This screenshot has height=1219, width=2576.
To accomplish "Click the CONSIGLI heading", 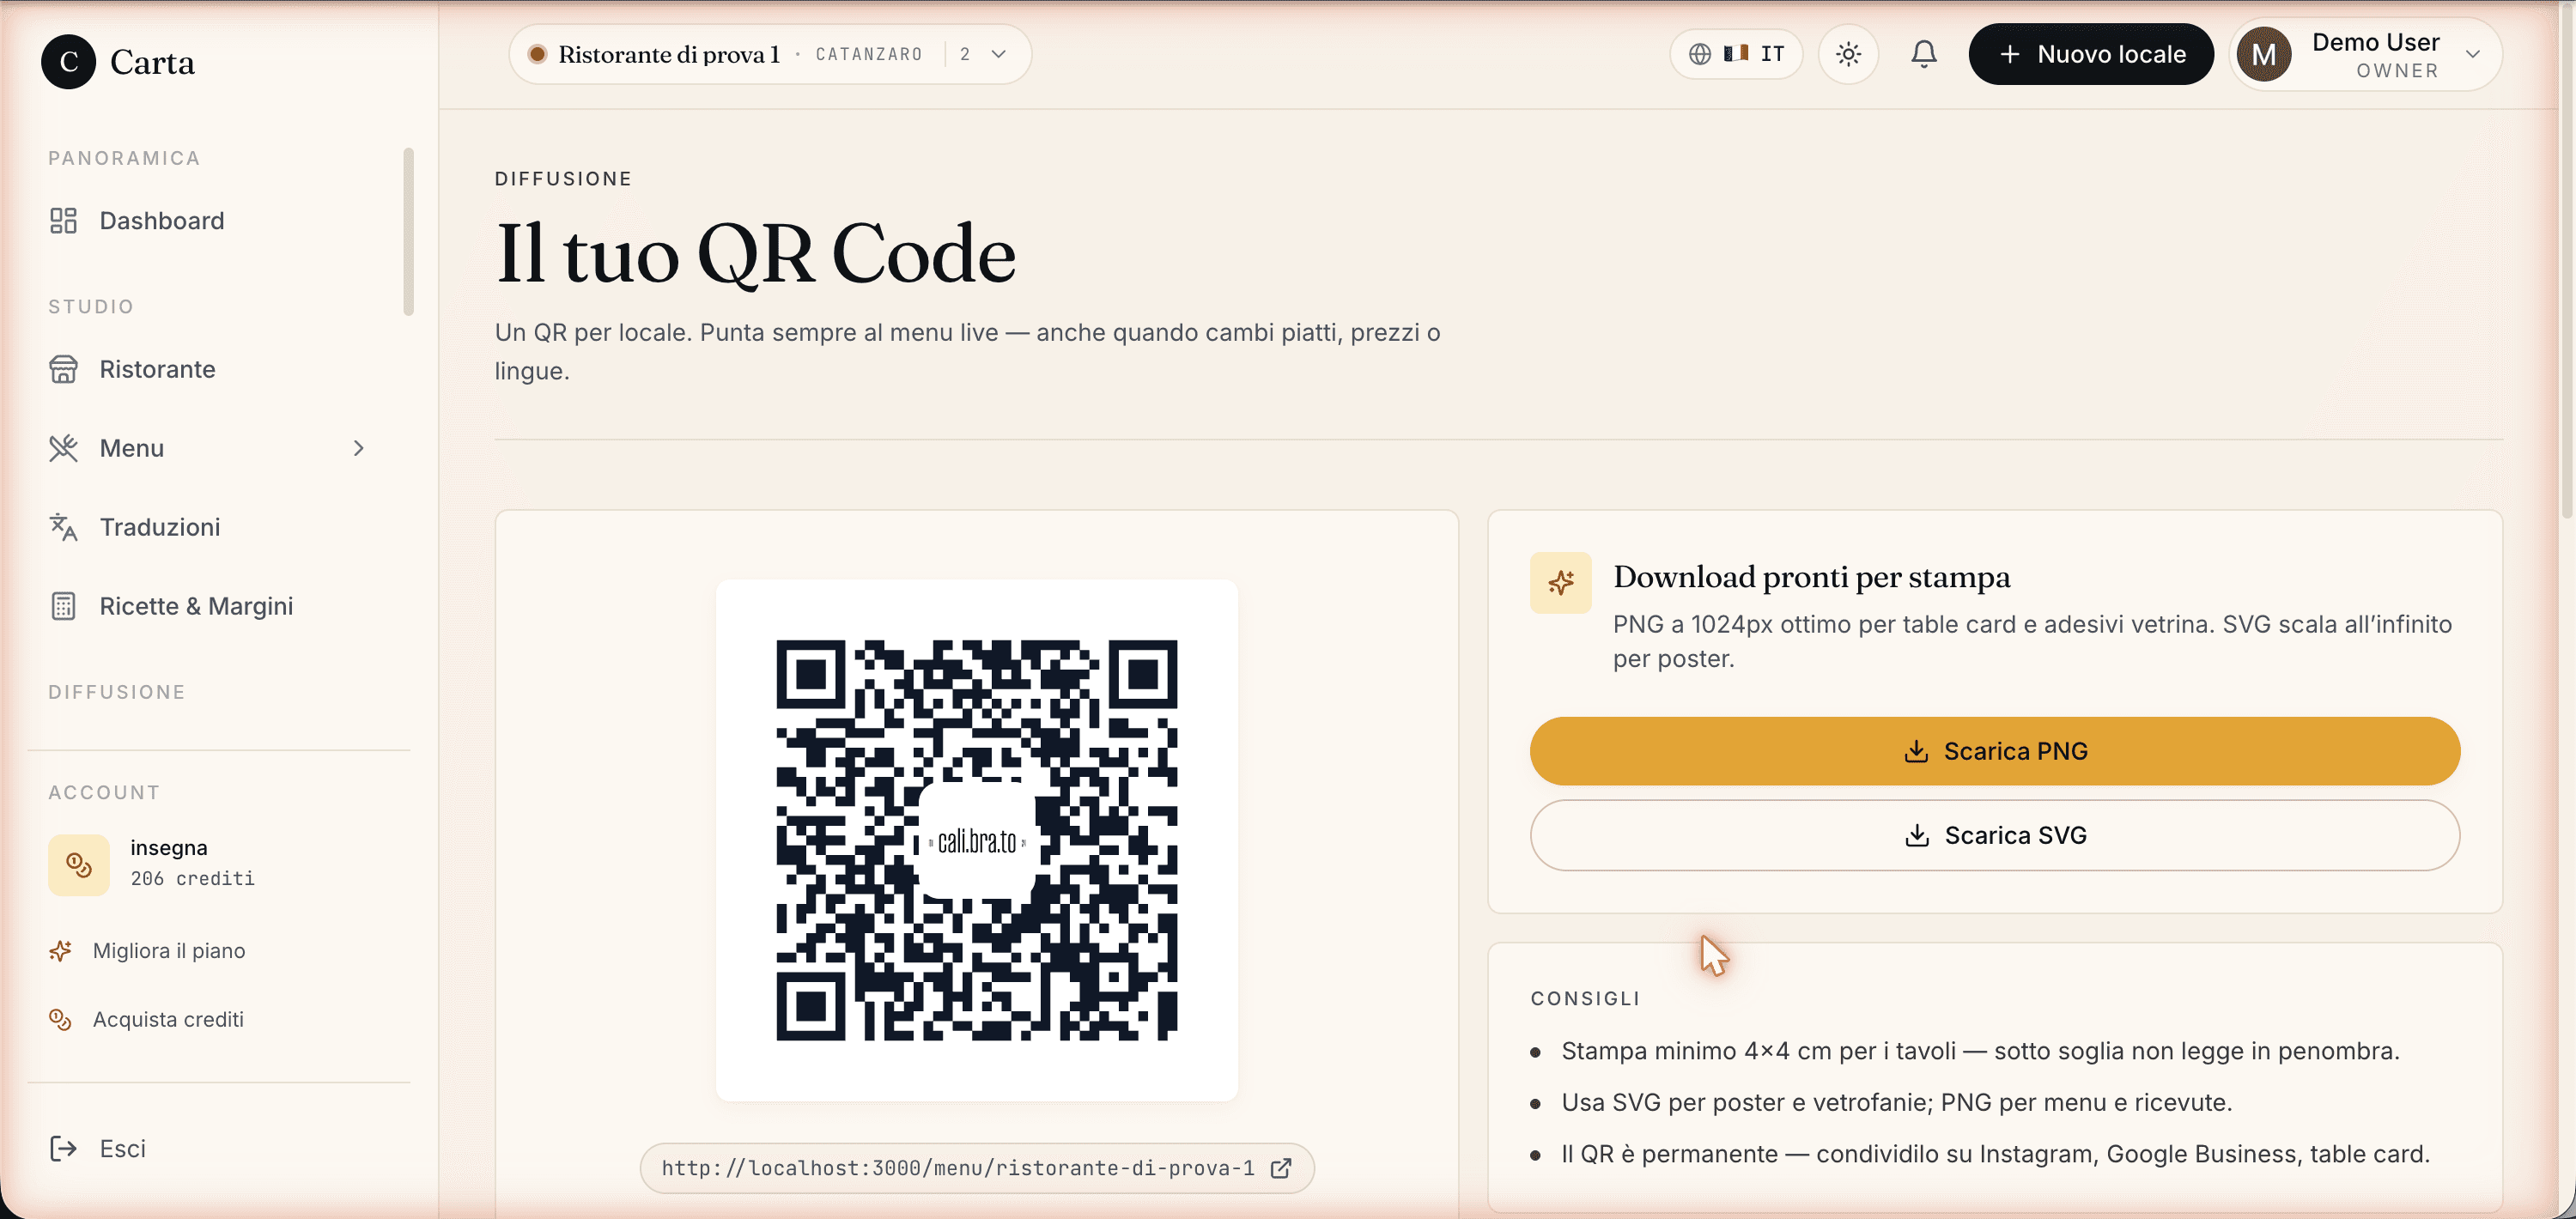I will [x=1585, y=998].
